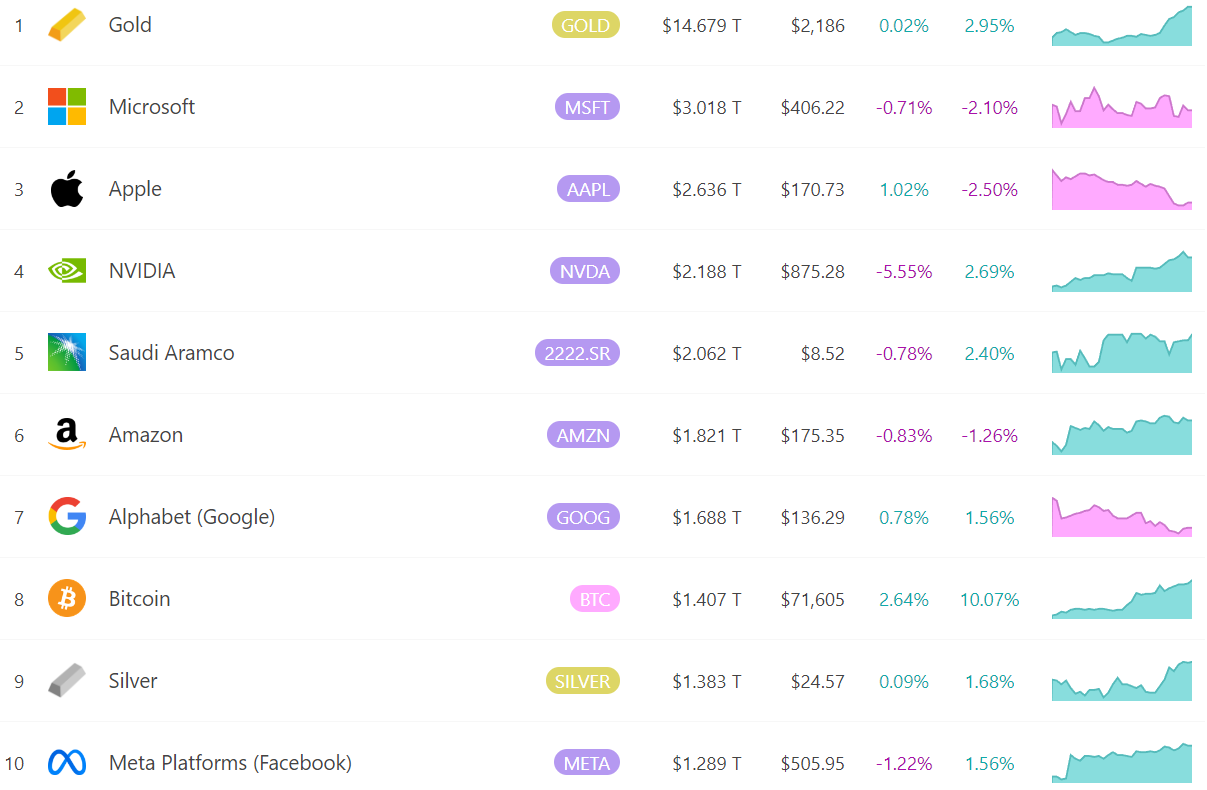The image size is (1207, 790).
Task: Open the Microsoft company link
Action: click(152, 107)
